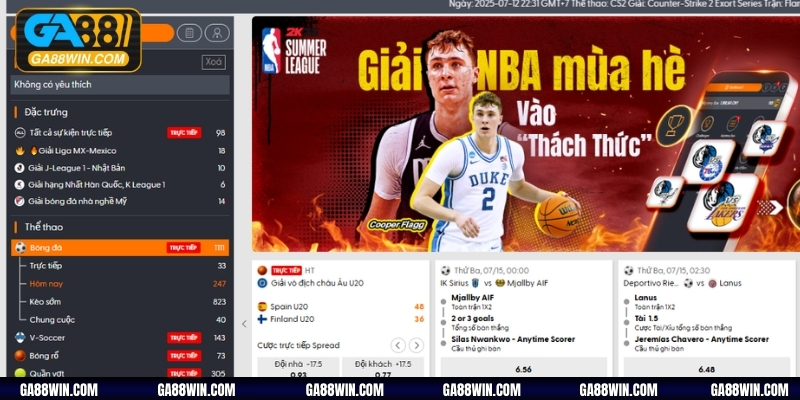Click the Không có yêu thích favorites field
Viewport: 800px width, 400px height.
click(120, 85)
